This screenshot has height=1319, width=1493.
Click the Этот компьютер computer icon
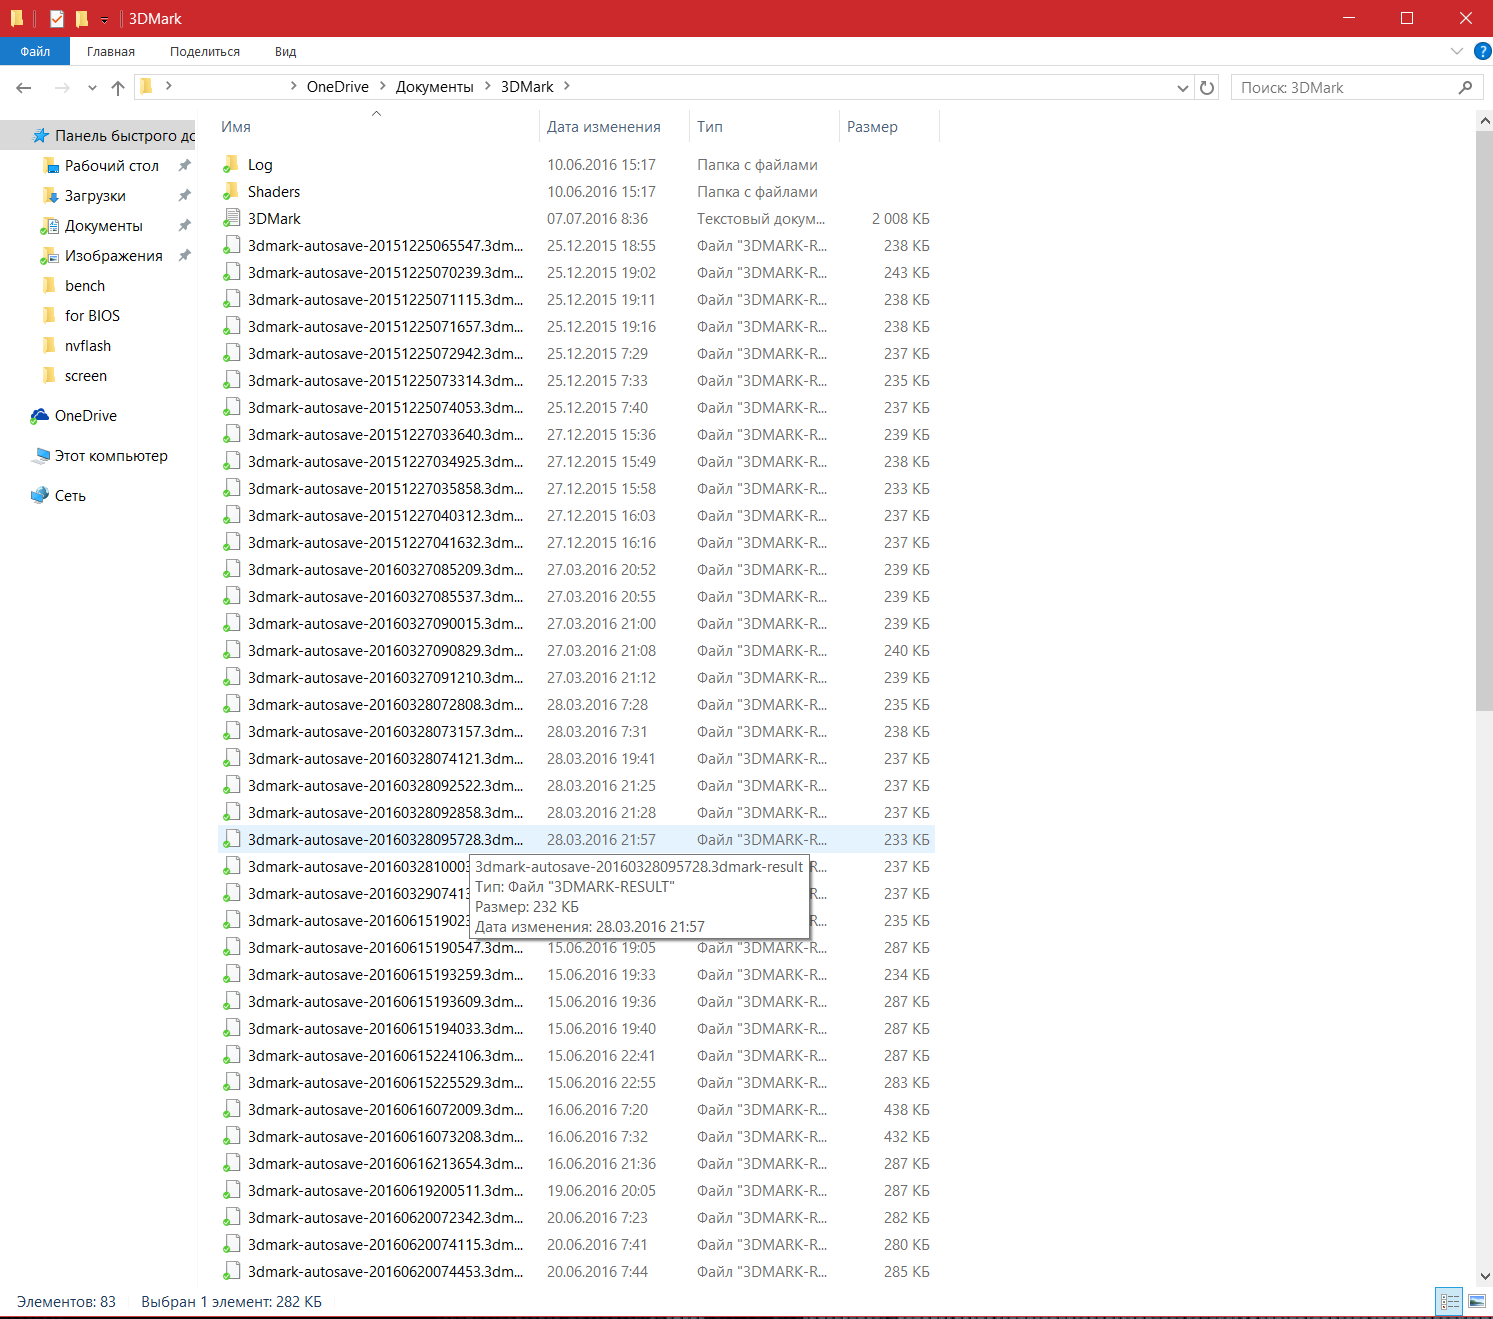(41, 456)
